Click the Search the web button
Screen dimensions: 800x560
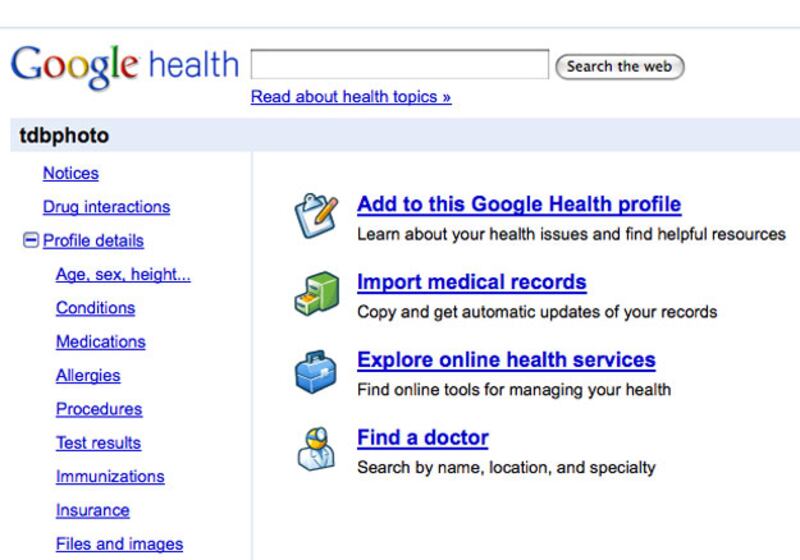click(x=619, y=67)
